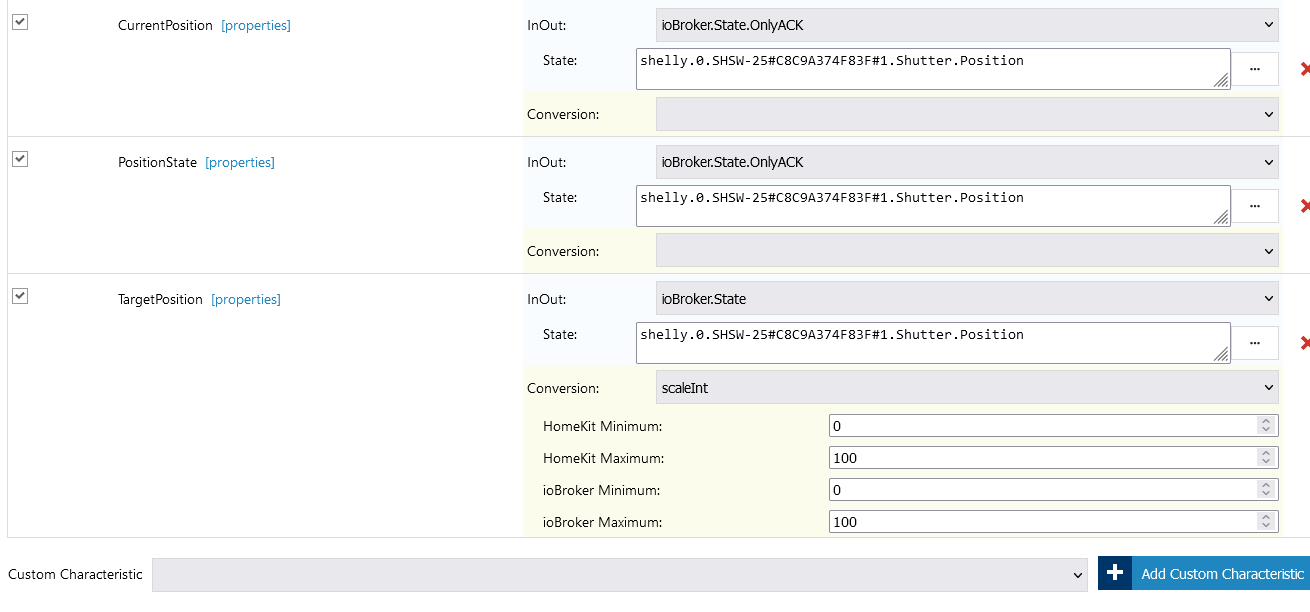Click the ioBroker Minimum input field
Screen dimensions: 1310x612
coord(1042,490)
